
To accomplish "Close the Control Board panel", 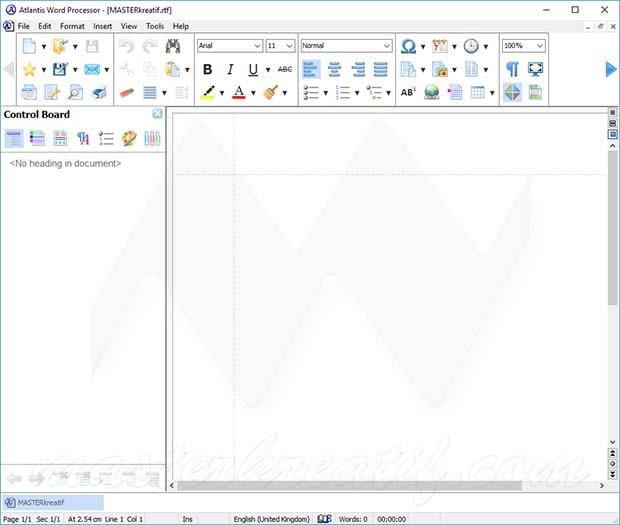I will coord(157,114).
